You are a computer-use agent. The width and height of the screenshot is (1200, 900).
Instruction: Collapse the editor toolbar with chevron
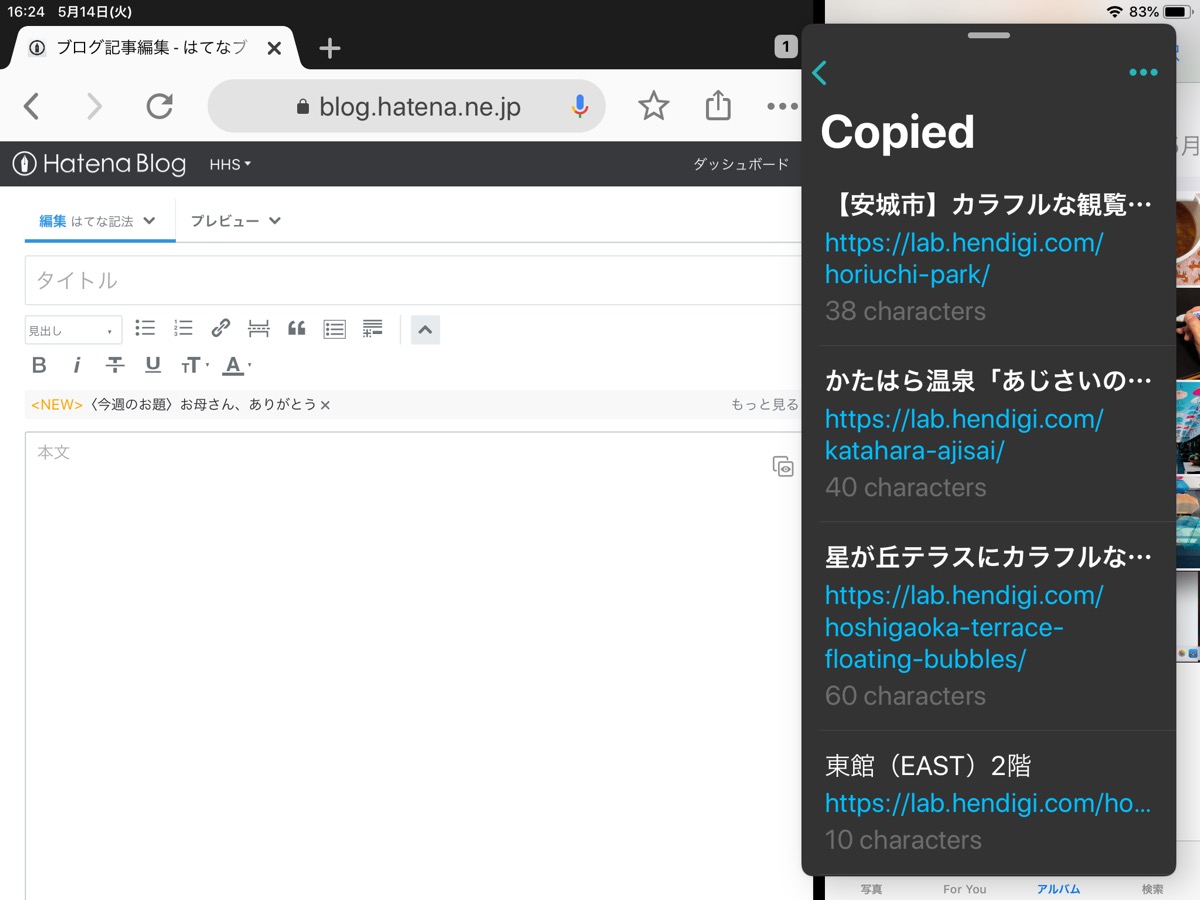tap(425, 330)
